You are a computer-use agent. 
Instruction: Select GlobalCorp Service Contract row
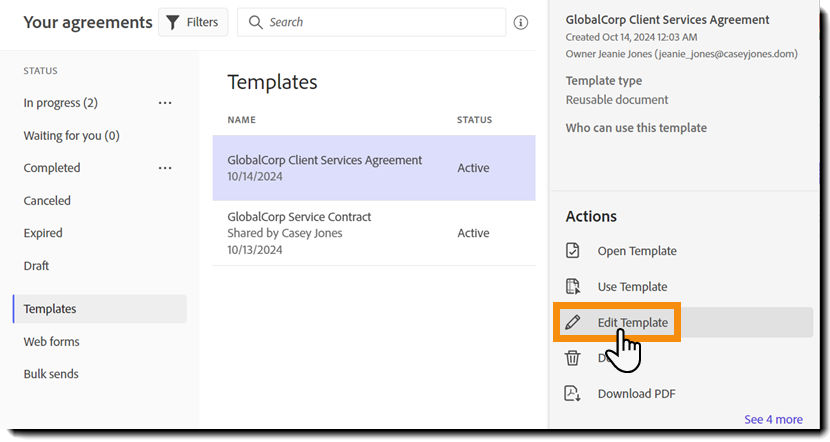(374, 233)
